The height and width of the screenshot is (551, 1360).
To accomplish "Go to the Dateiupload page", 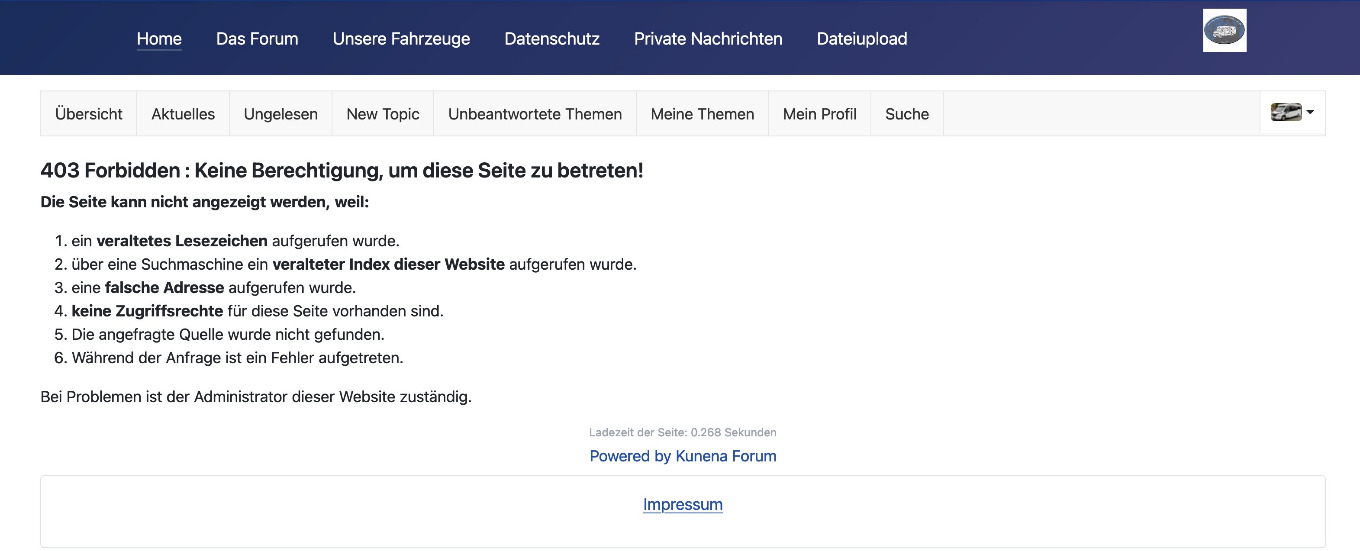I will [x=862, y=39].
